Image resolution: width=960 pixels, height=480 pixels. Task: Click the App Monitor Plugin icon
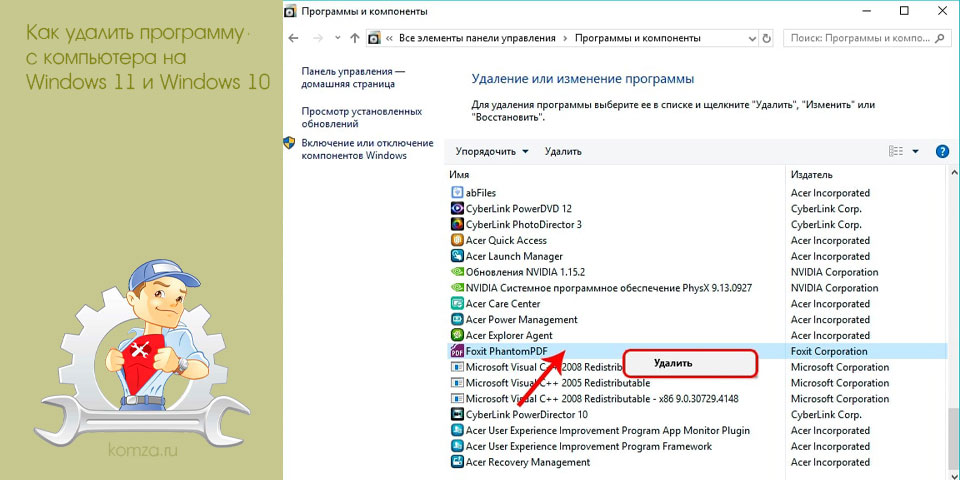(x=457, y=430)
